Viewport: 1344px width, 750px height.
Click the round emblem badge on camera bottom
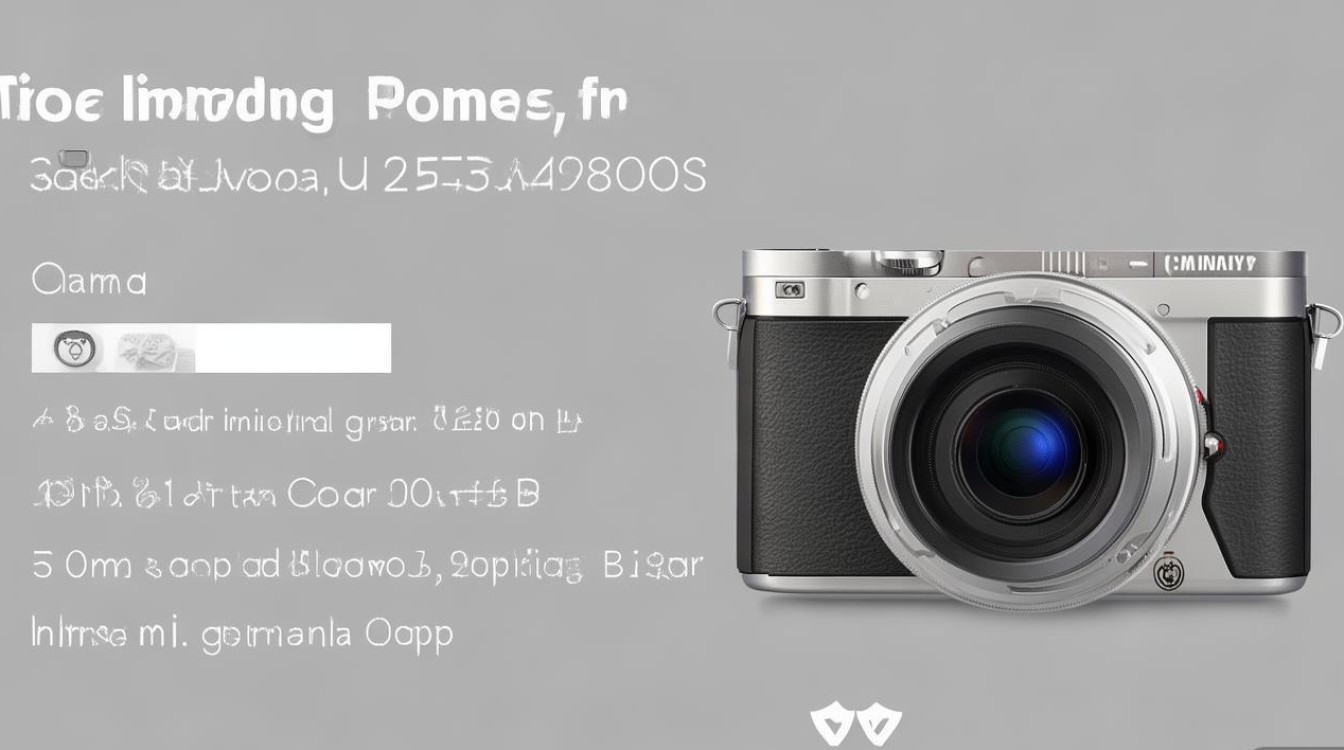pos(1168,574)
